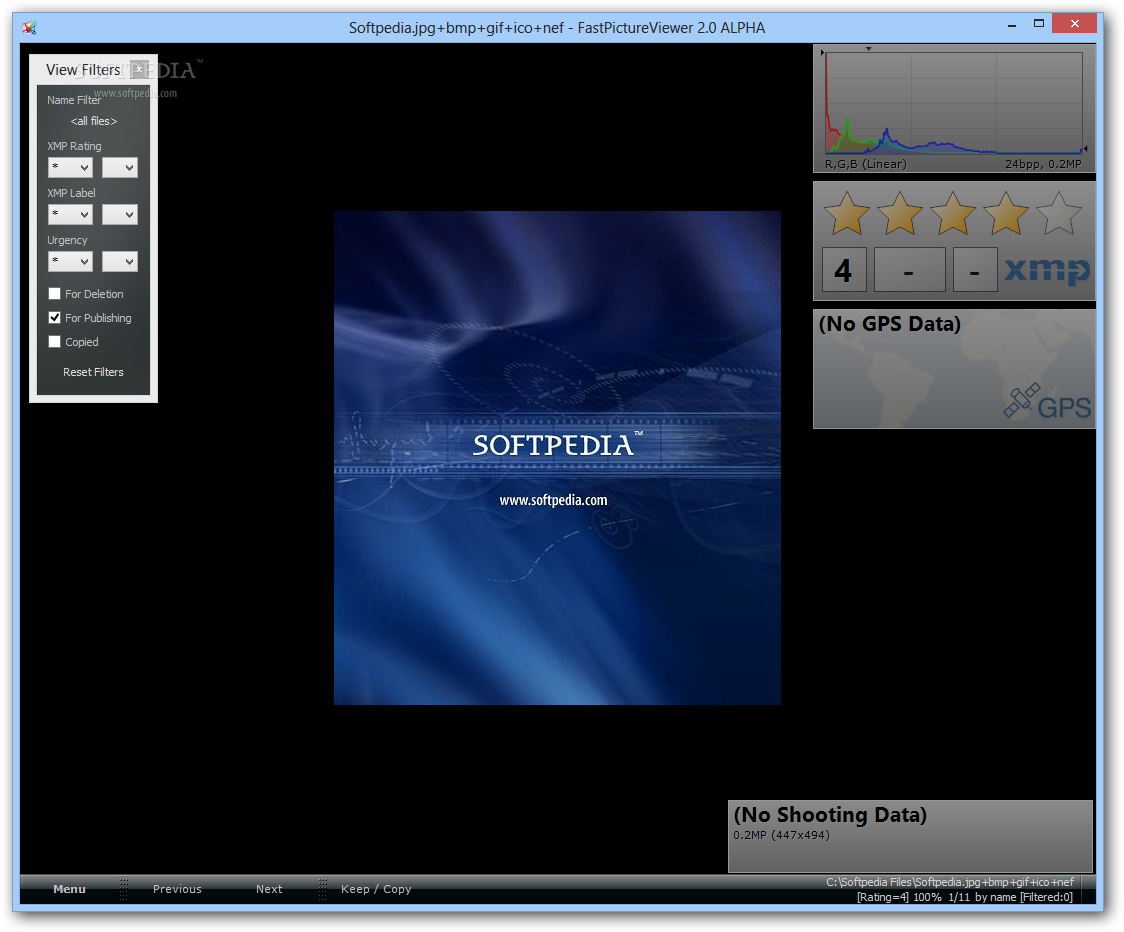Click the 0.2MP (447x494) size text
Image resolution: width=1124 pixels, height=932 pixels.
781,835
